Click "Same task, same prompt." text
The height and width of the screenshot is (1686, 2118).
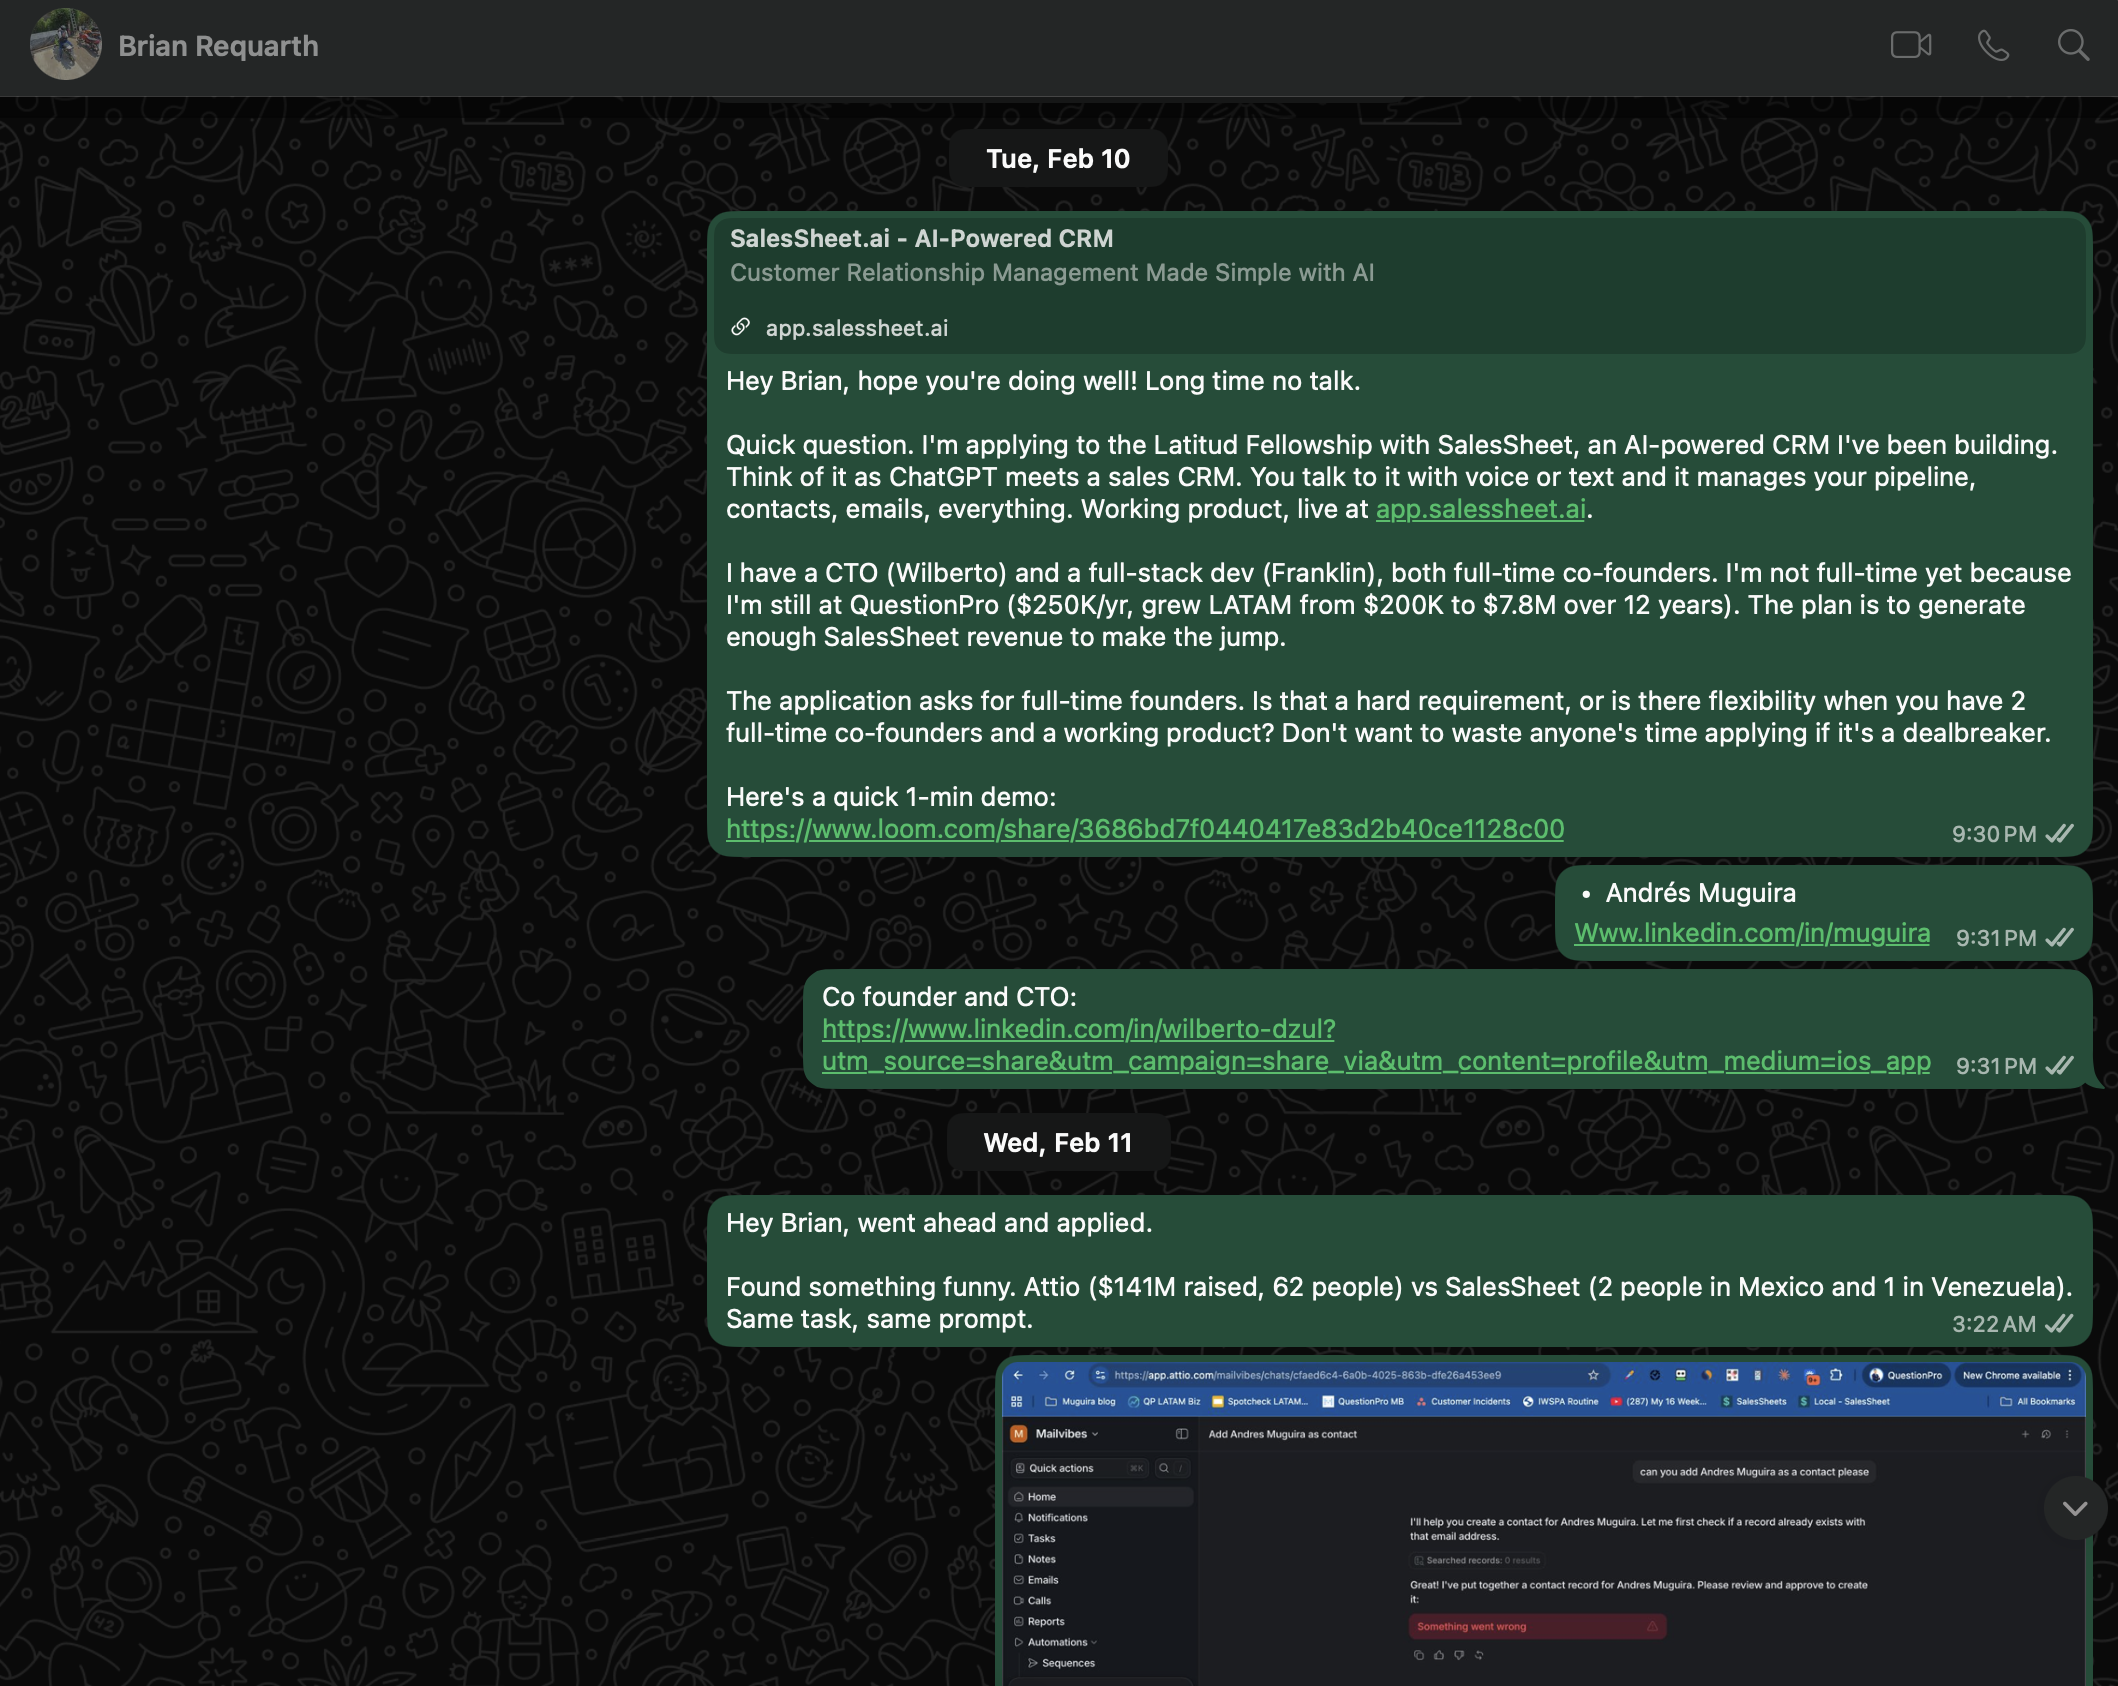pos(879,1319)
